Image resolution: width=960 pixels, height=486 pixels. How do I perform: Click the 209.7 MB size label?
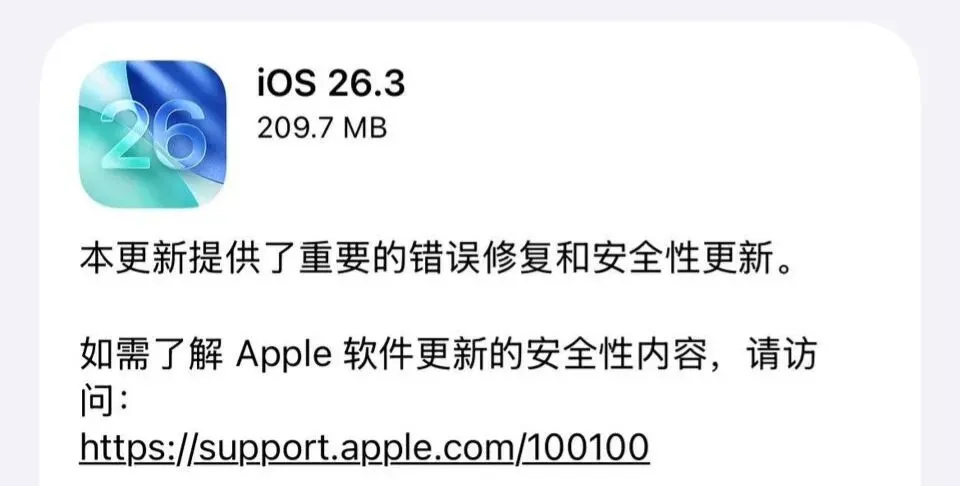(322, 128)
